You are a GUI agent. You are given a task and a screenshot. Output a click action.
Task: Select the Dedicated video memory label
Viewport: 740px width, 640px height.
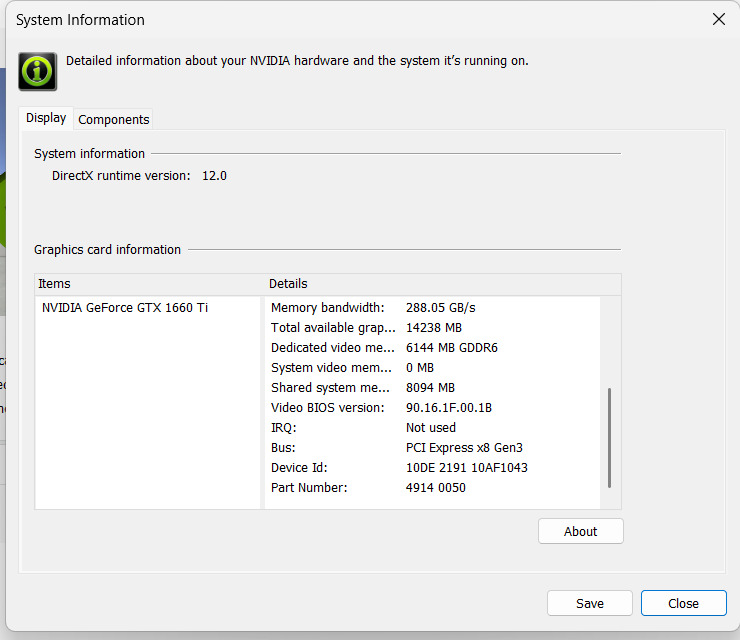click(332, 348)
